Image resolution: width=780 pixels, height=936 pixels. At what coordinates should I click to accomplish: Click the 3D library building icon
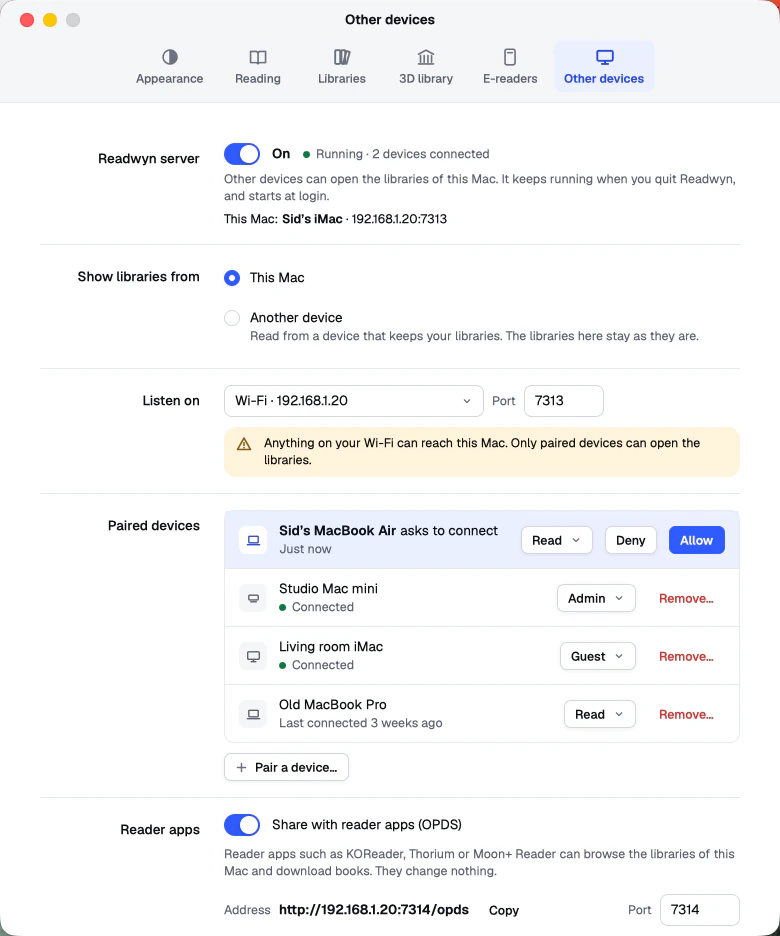tap(426, 57)
